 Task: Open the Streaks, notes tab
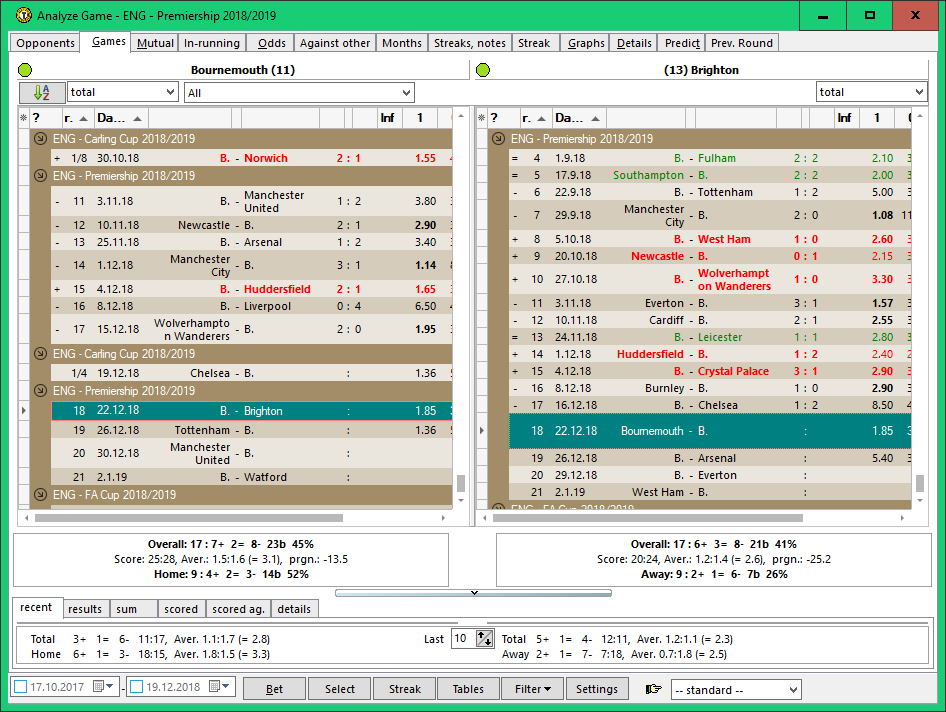click(x=469, y=43)
